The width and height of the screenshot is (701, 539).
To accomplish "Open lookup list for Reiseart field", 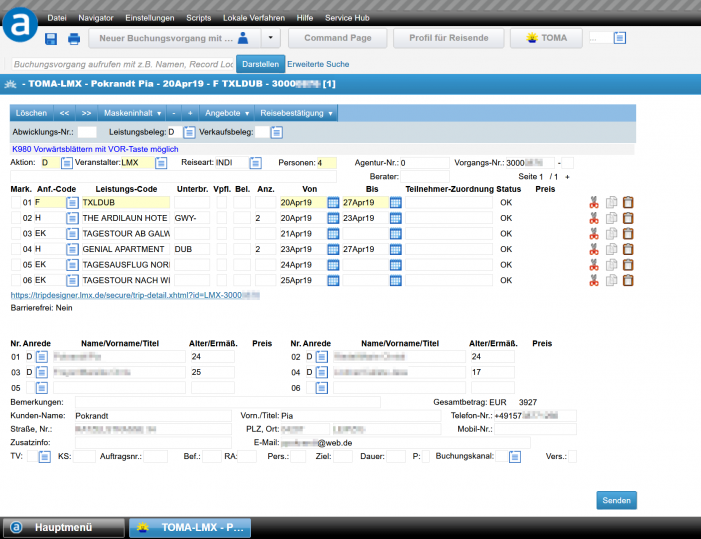I will pos(255,163).
